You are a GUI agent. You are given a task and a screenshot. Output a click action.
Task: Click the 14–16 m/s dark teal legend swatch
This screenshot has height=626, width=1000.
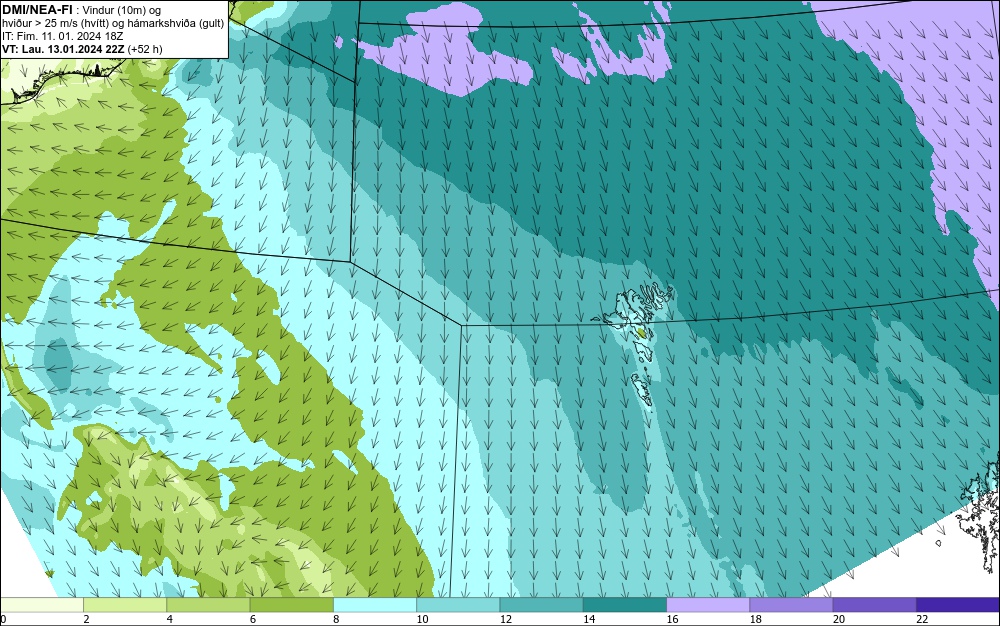point(625,604)
